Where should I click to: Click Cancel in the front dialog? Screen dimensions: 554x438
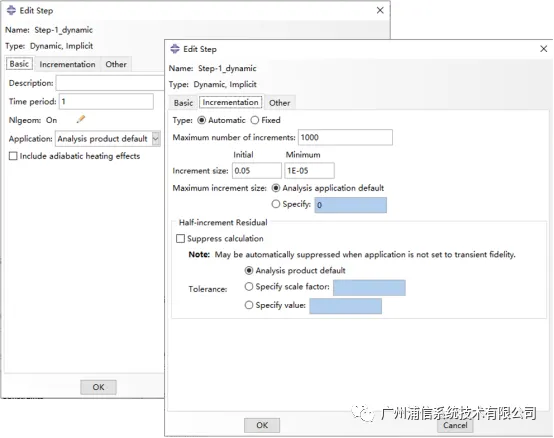[455, 425]
